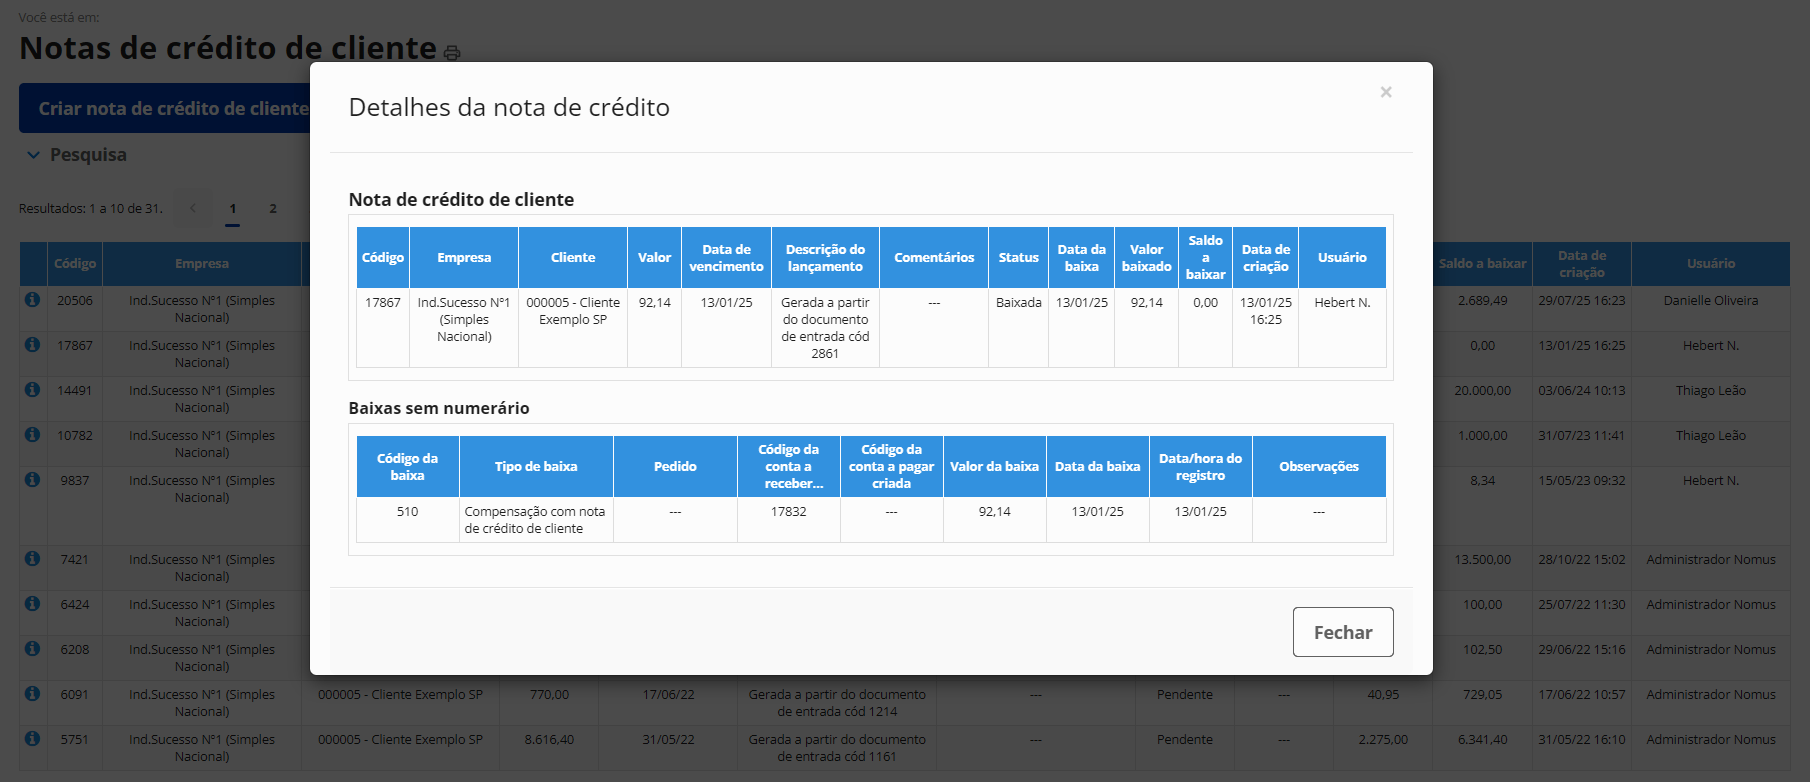Open info icon for record 7421
1810x782 pixels.
32,559
